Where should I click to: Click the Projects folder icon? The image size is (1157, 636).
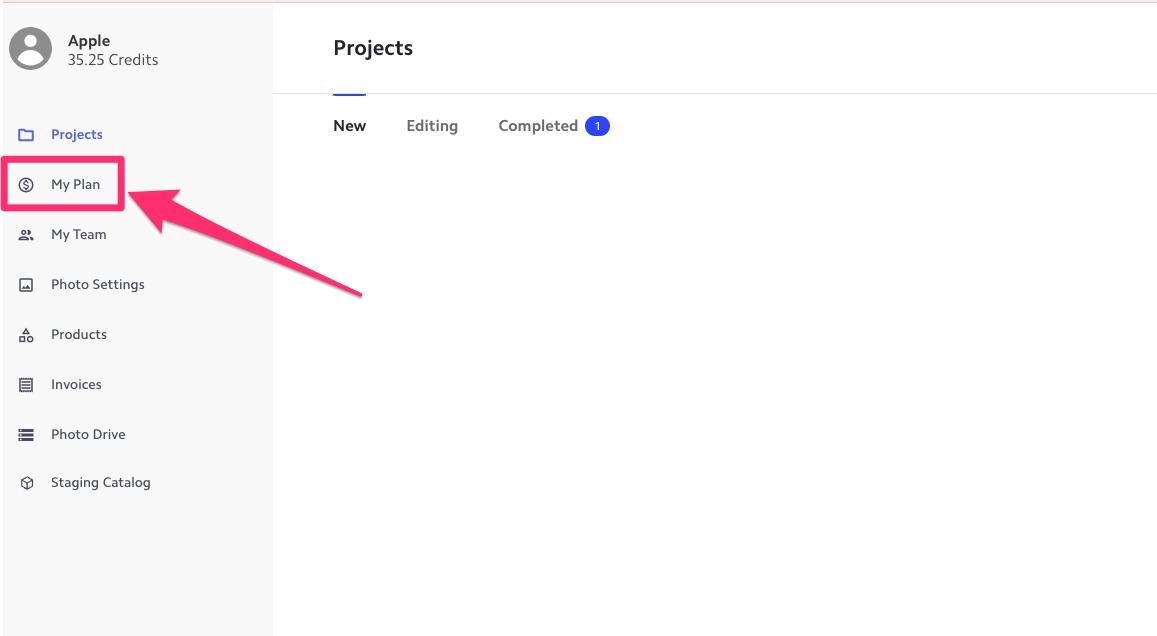(26, 134)
